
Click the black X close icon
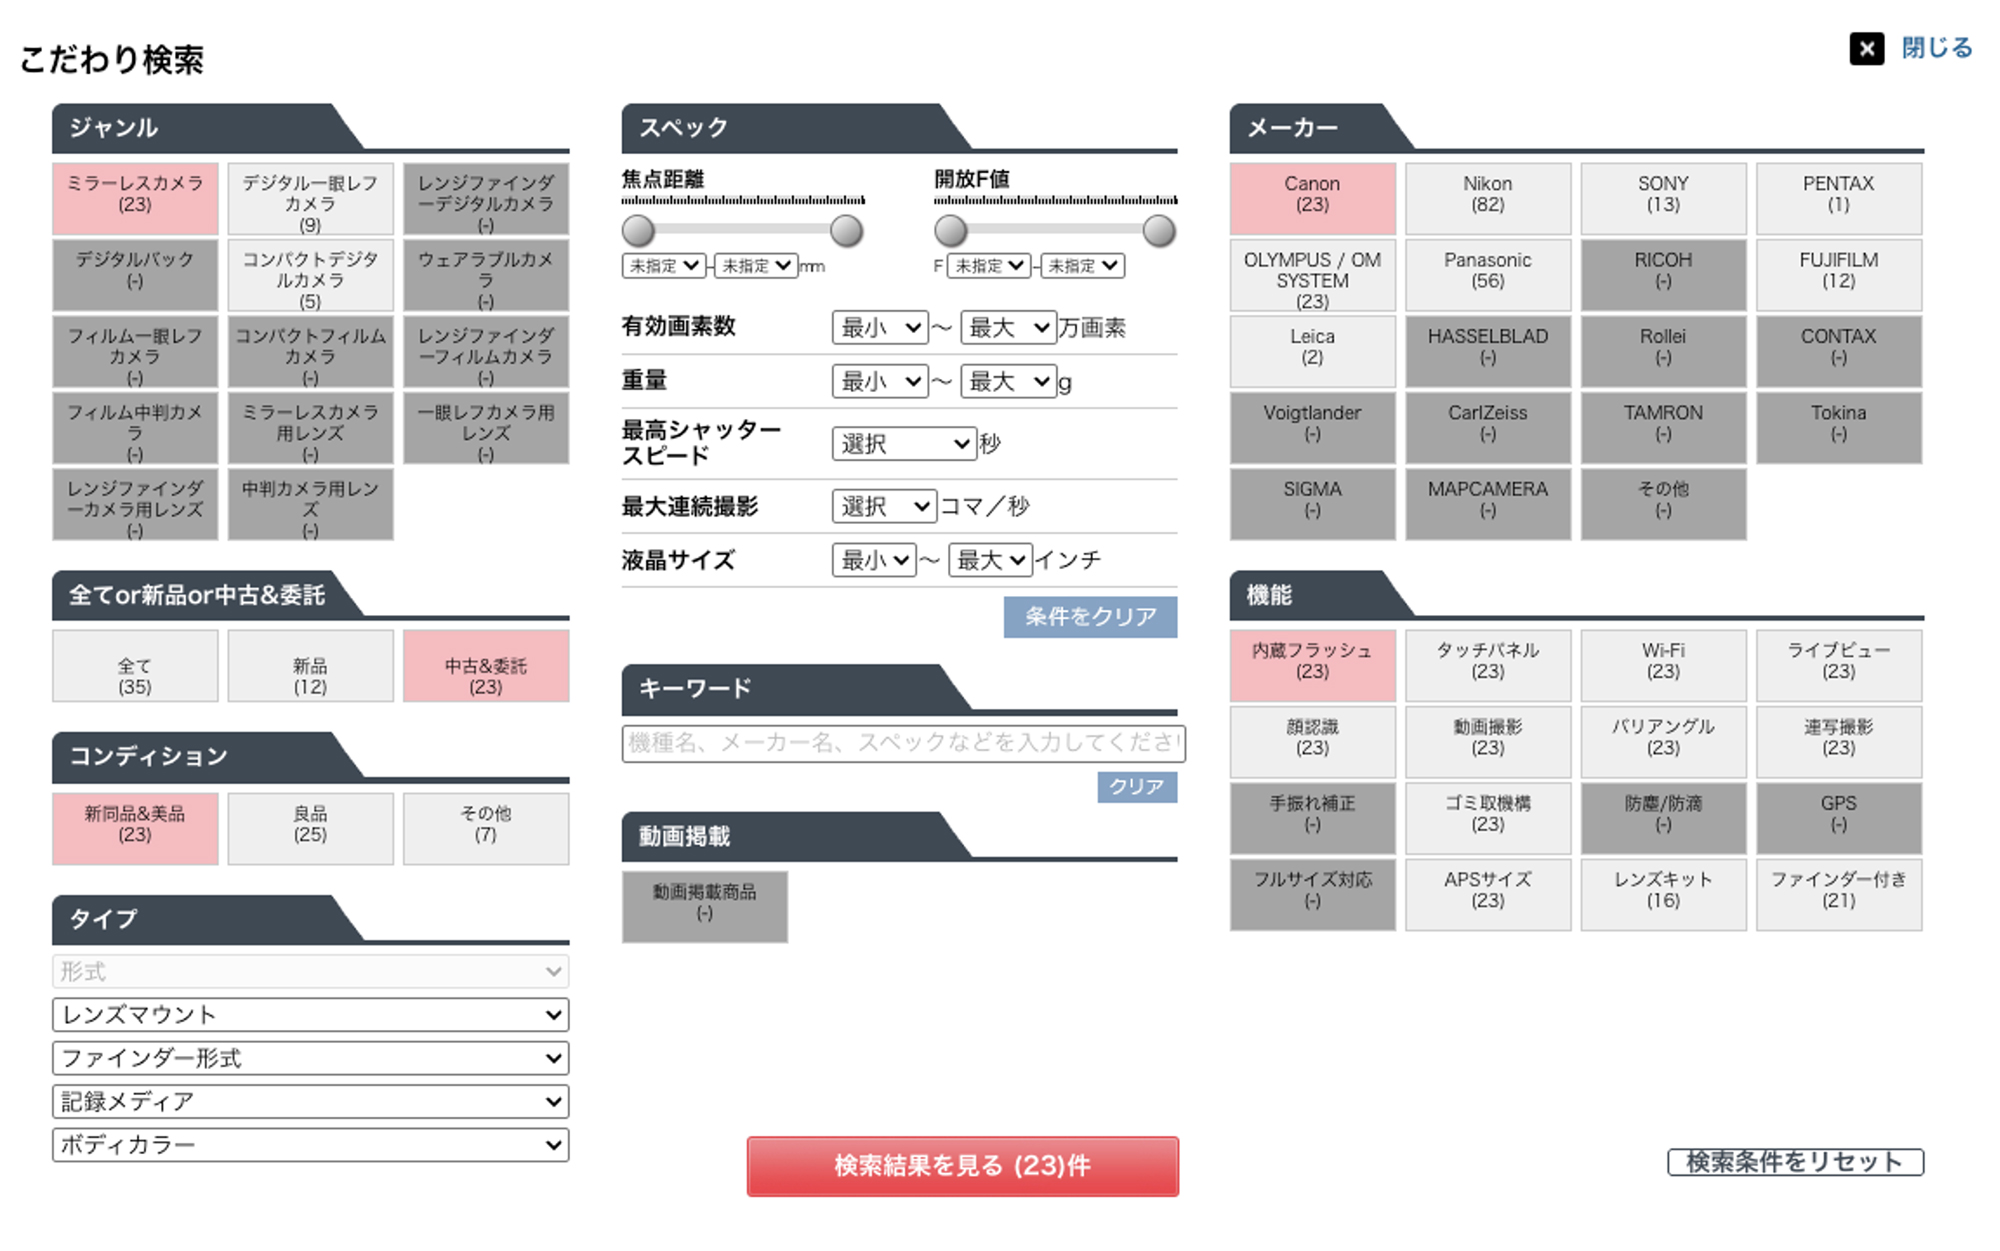pyautogui.click(x=1866, y=49)
